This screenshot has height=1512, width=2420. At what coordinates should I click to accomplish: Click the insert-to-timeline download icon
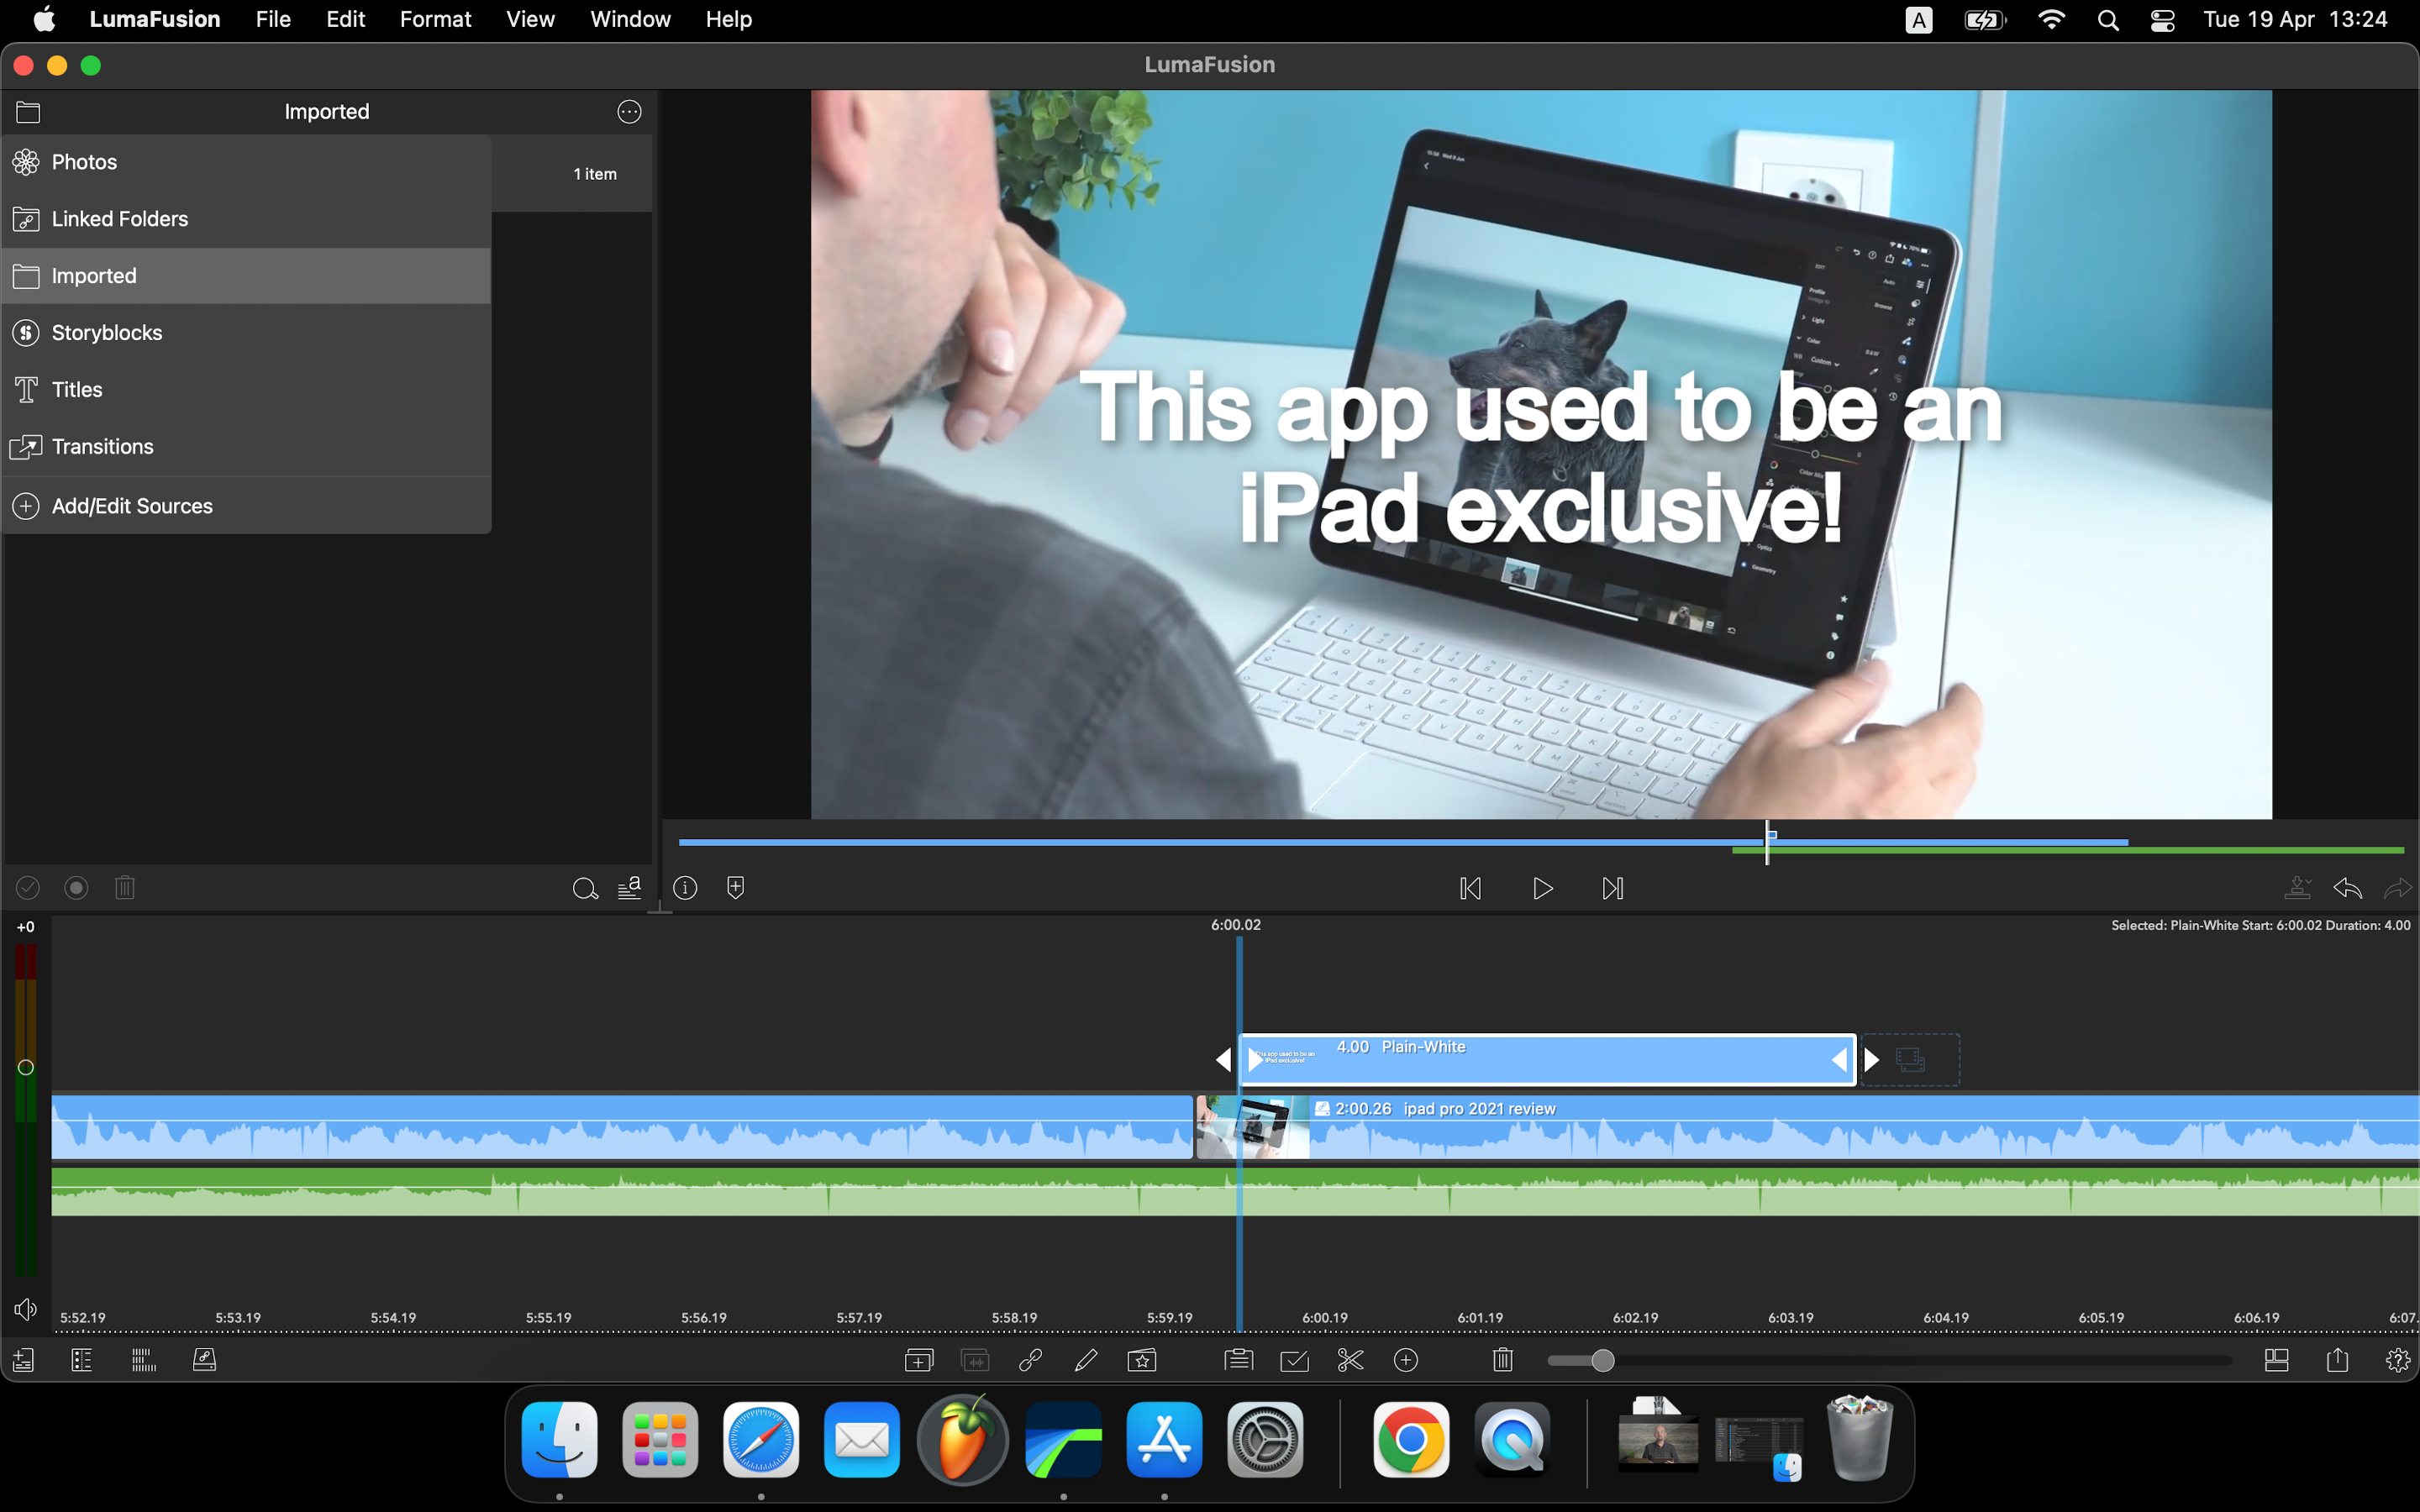2298,888
